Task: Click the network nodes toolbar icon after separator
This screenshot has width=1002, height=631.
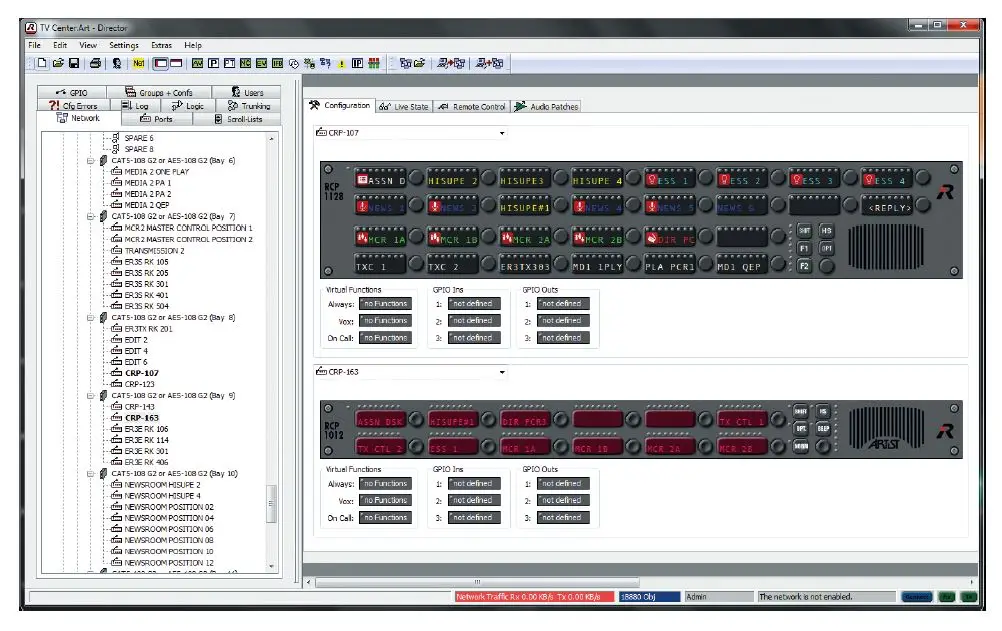Action: (x=405, y=63)
